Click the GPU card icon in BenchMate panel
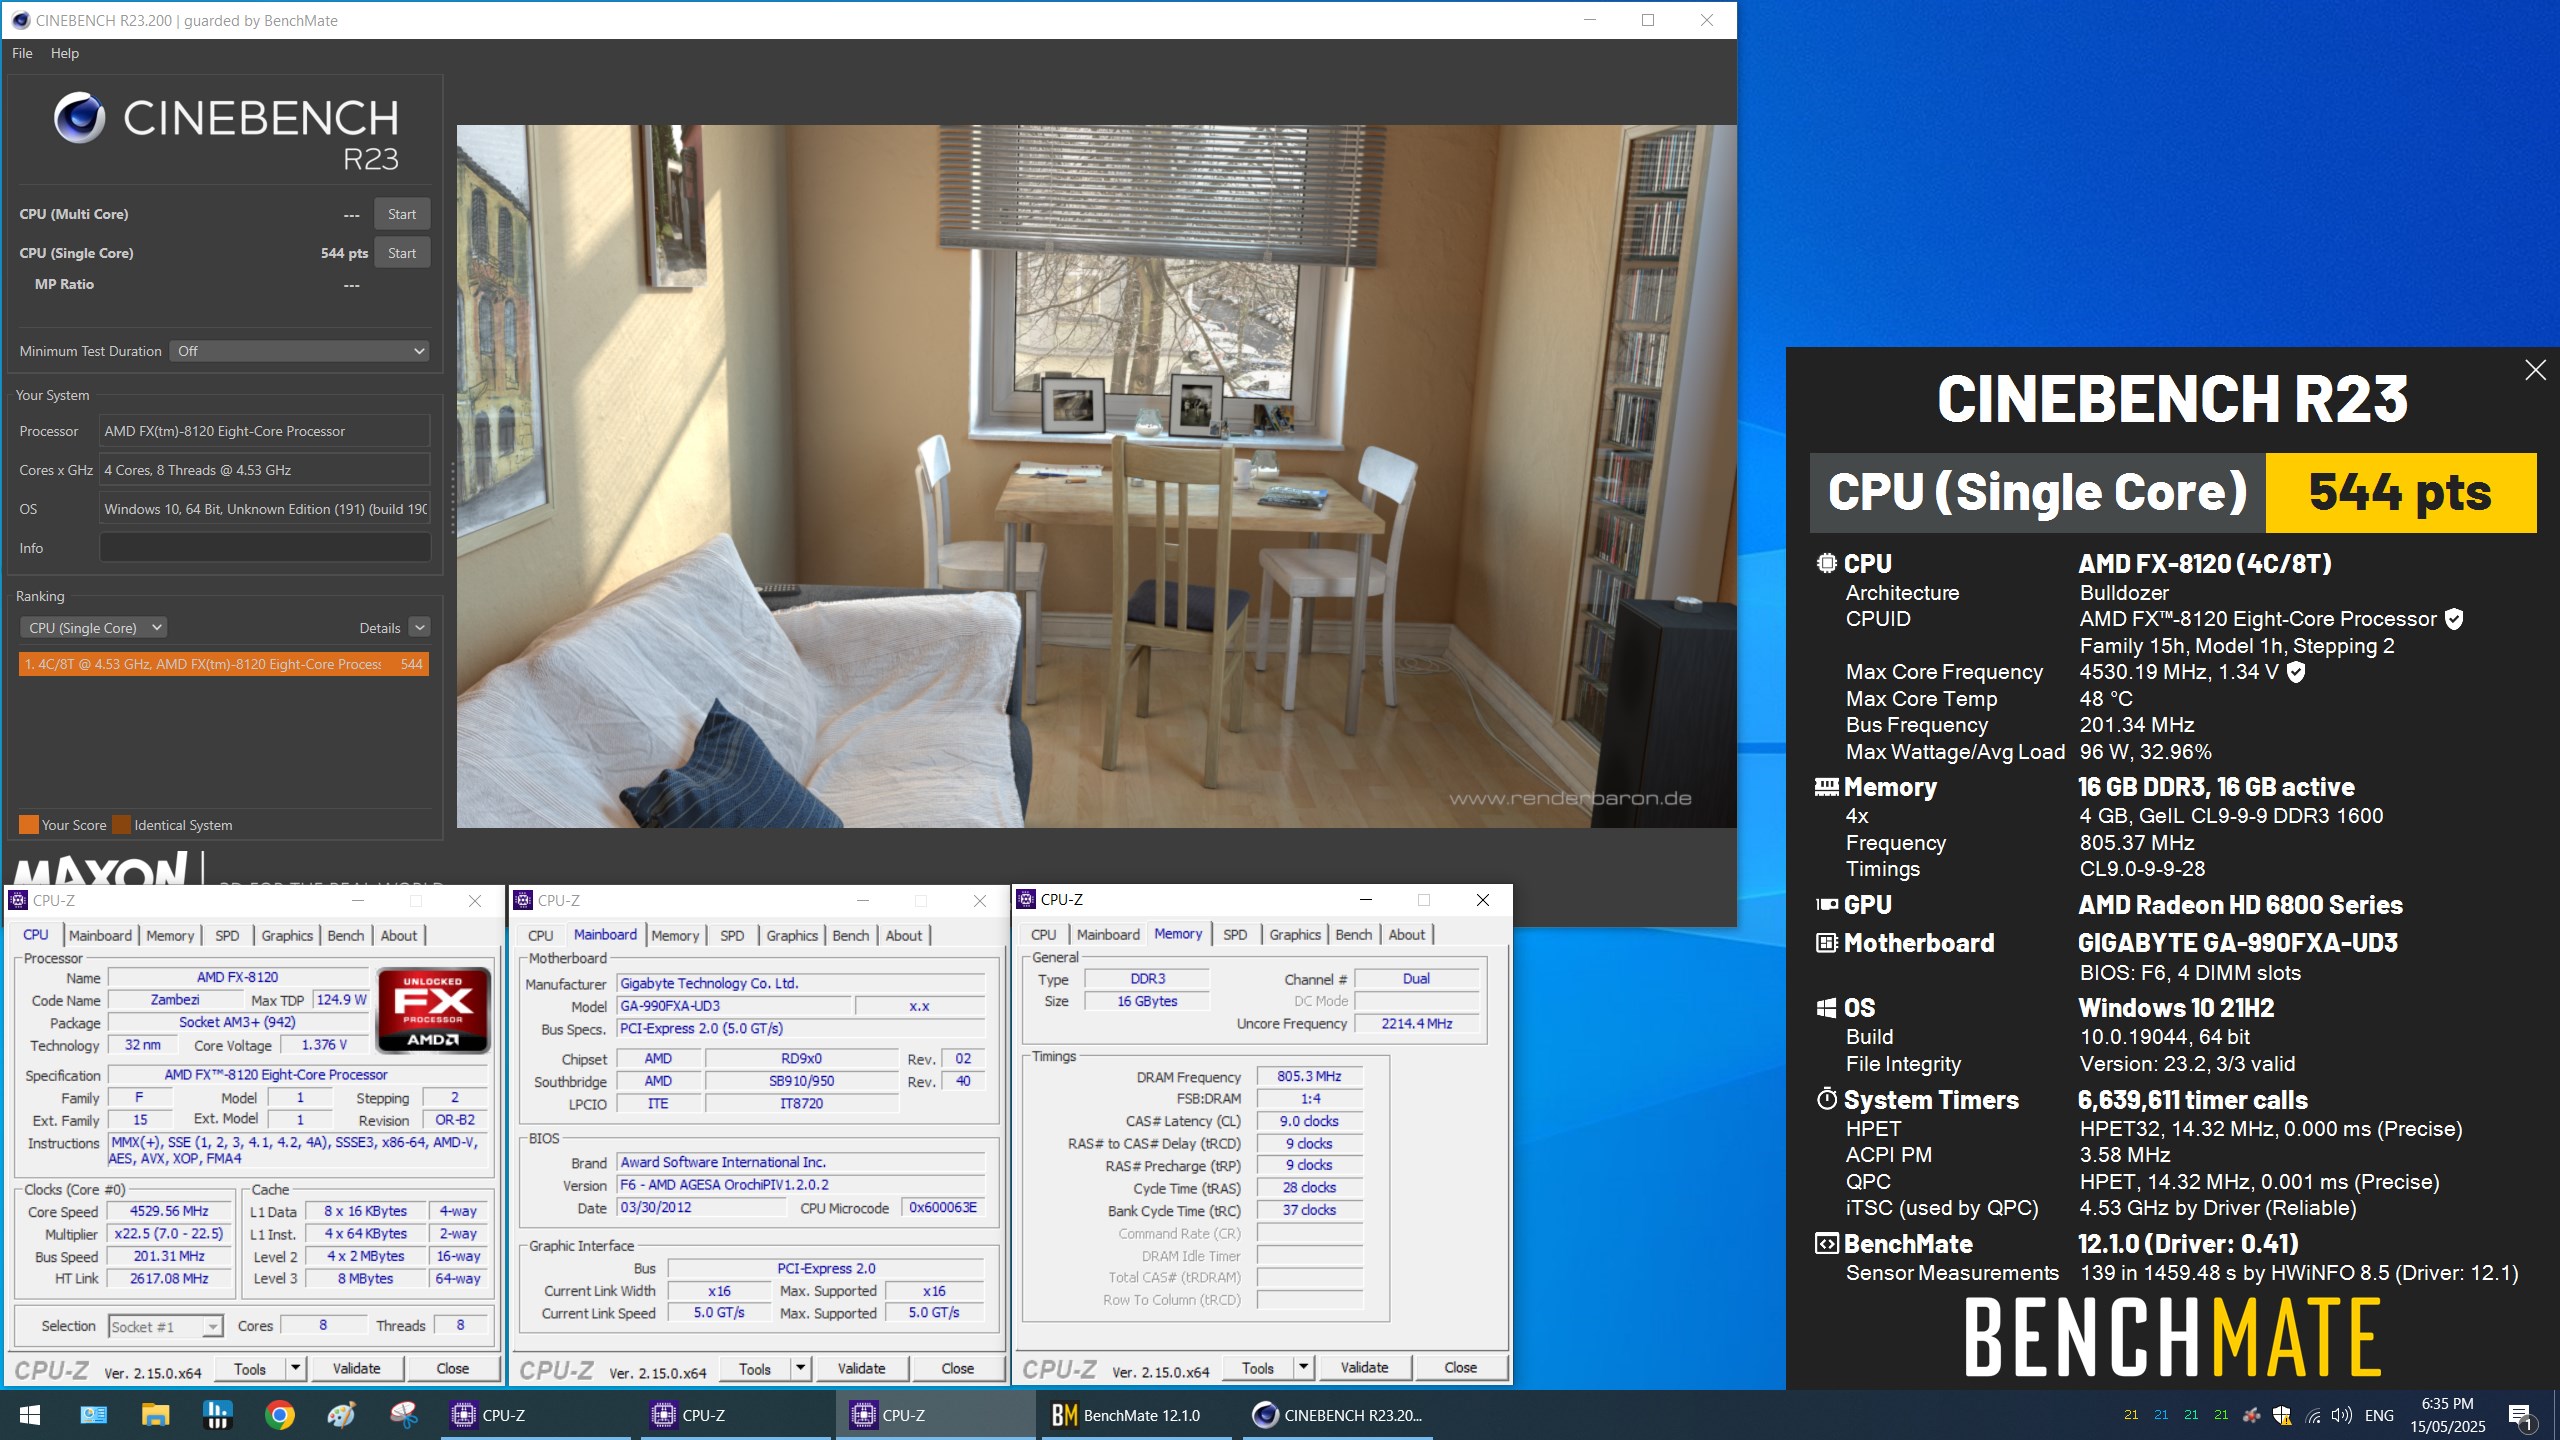The width and height of the screenshot is (2560, 1440). point(1826,905)
